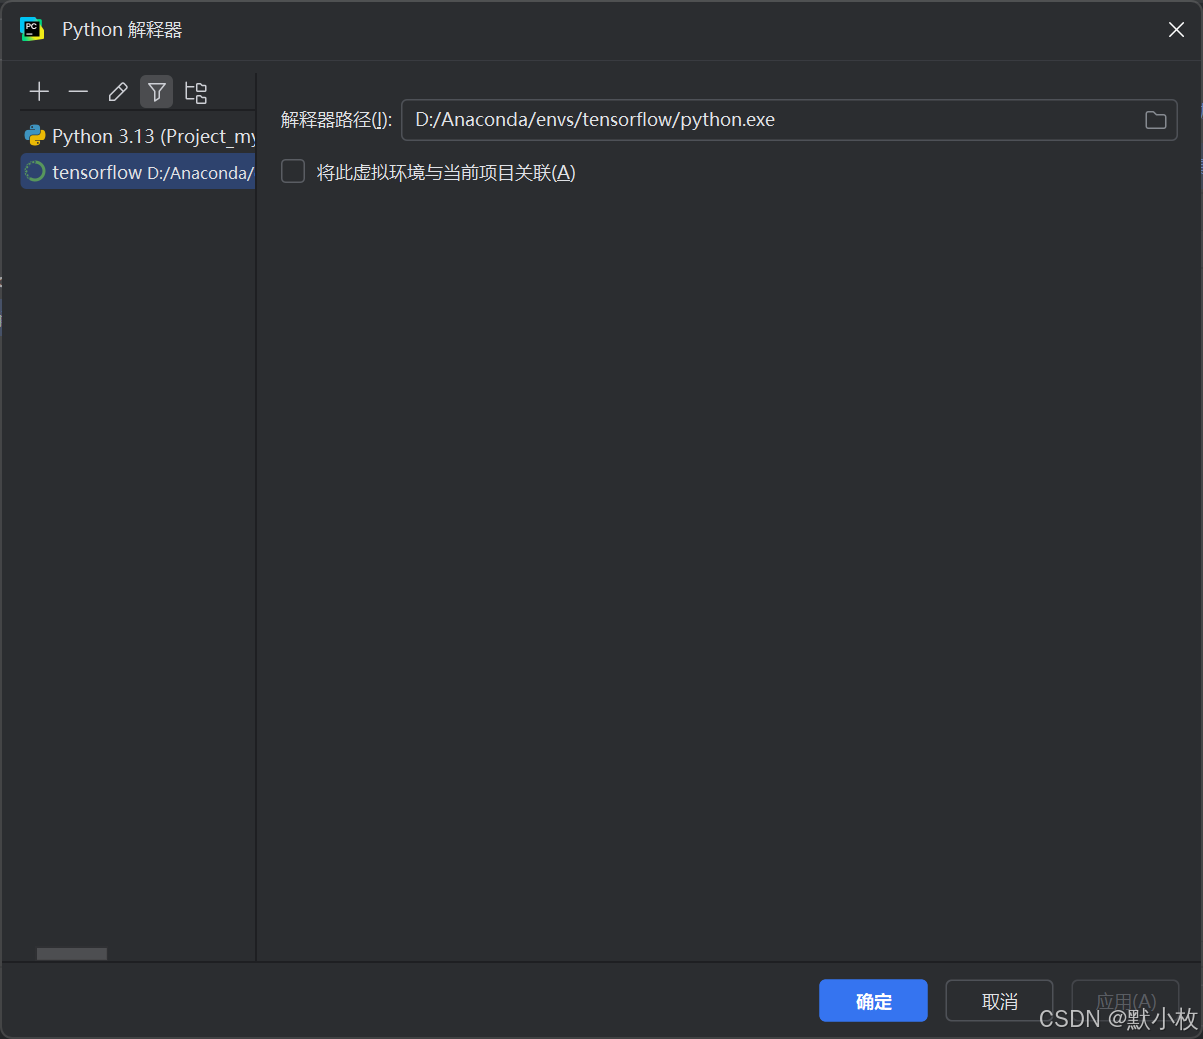Click horizontal scrollbar in interpreter list
The height and width of the screenshot is (1039, 1203).
pos(72,954)
